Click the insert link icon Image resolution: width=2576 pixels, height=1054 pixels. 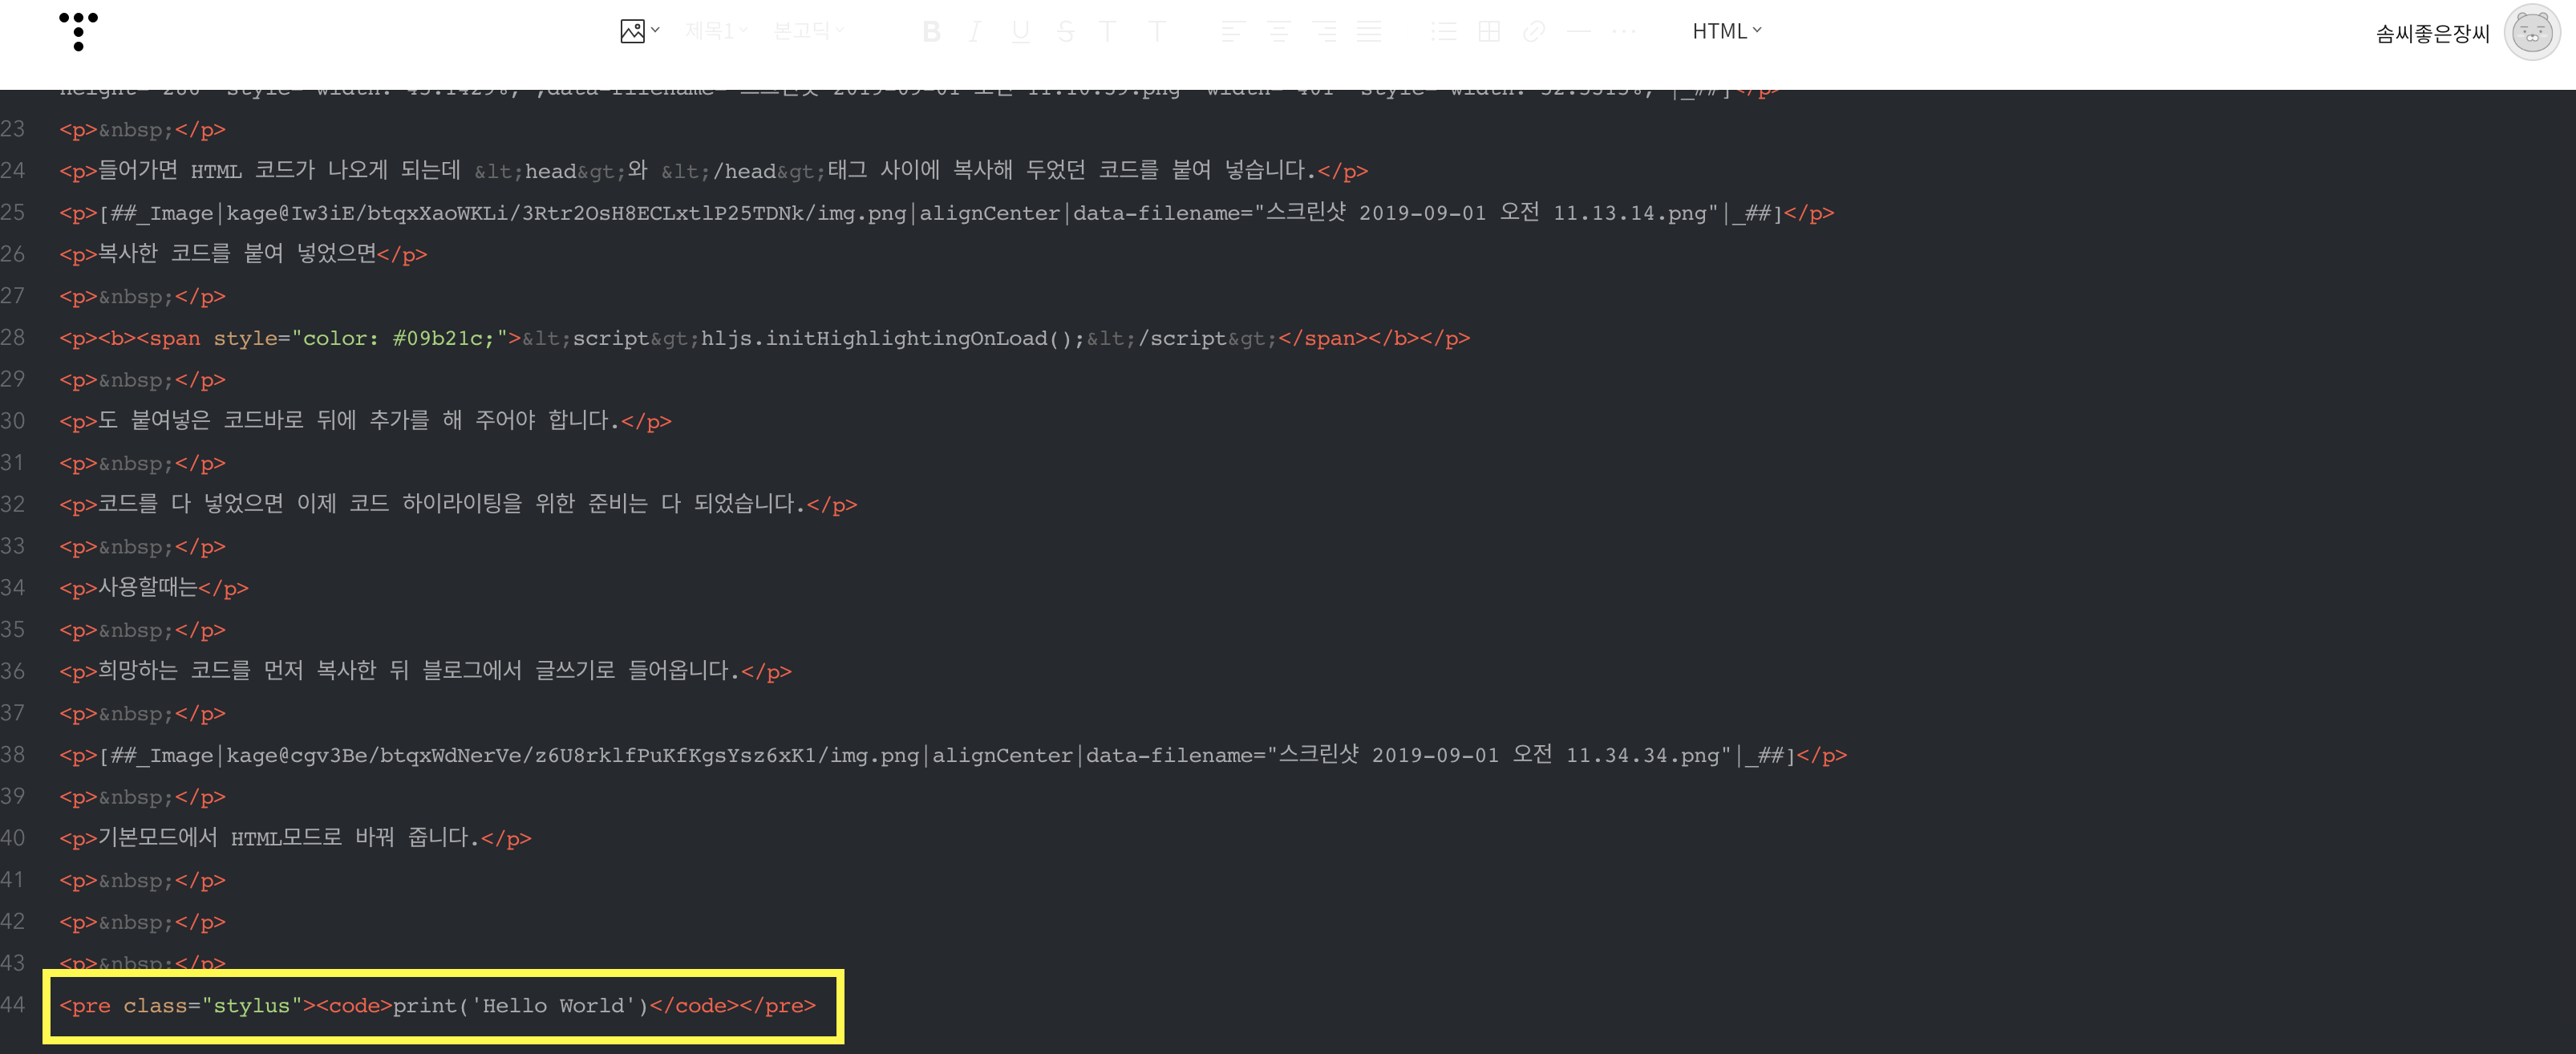pyautogui.click(x=1534, y=32)
